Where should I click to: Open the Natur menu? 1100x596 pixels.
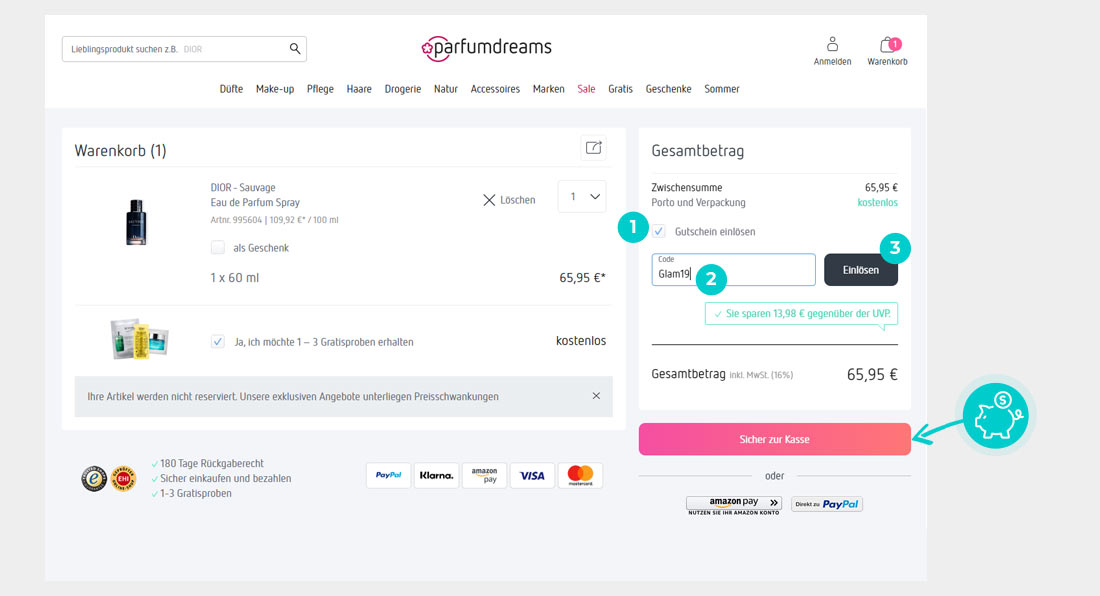tap(445, 89)
